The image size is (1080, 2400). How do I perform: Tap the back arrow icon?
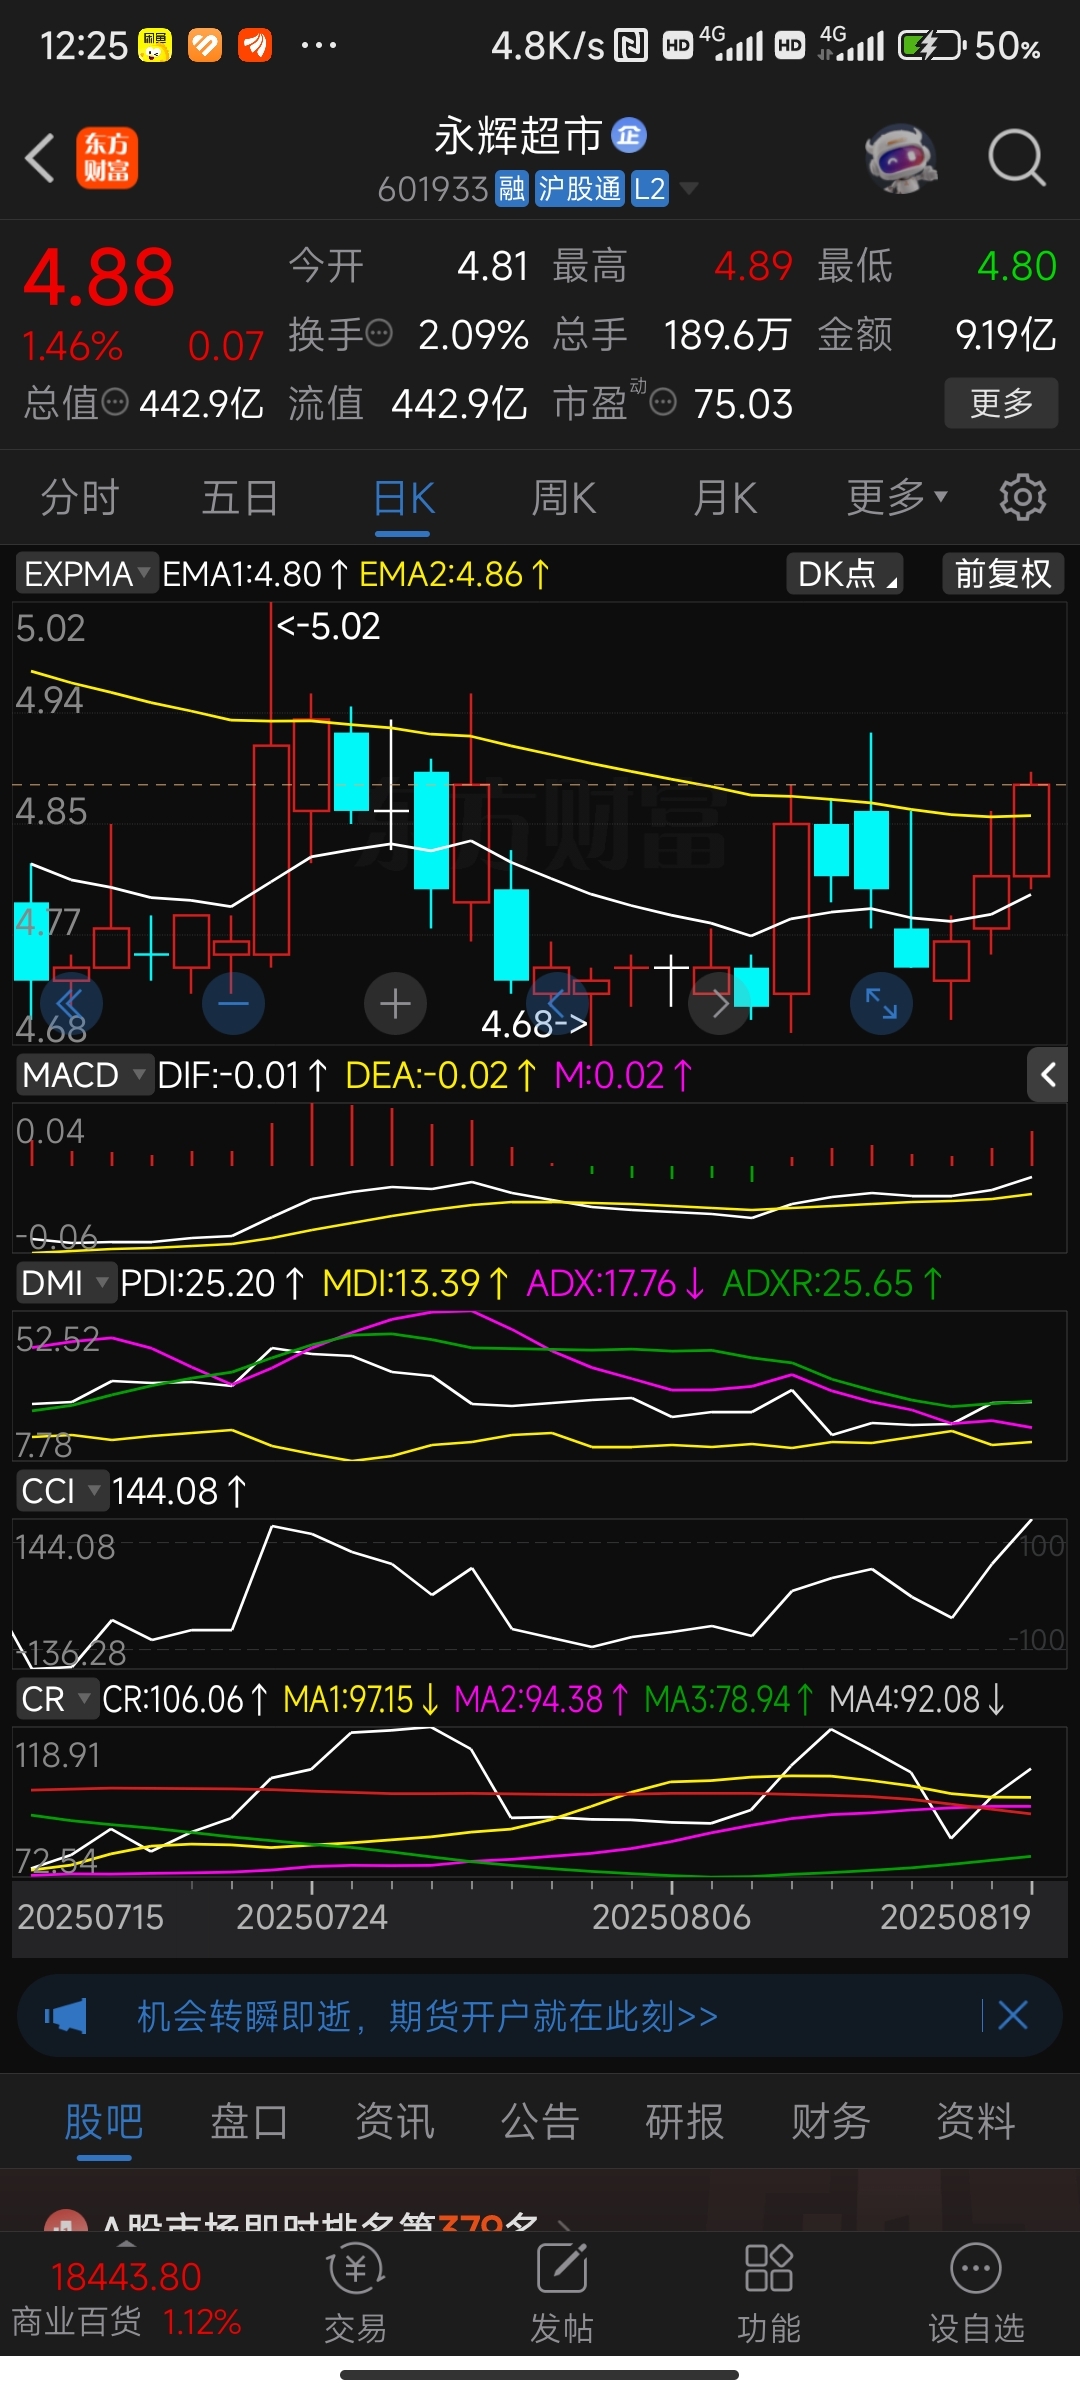coord(40,158)
